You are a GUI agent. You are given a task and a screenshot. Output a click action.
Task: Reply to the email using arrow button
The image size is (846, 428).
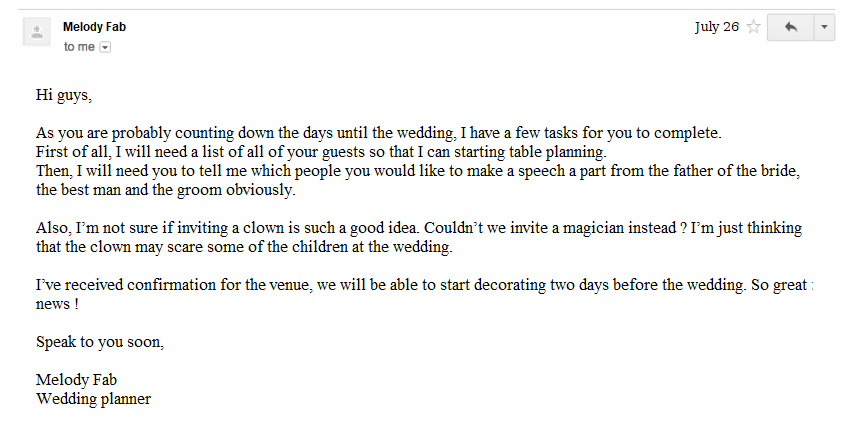pyautogui.click(x=790, y=27)
